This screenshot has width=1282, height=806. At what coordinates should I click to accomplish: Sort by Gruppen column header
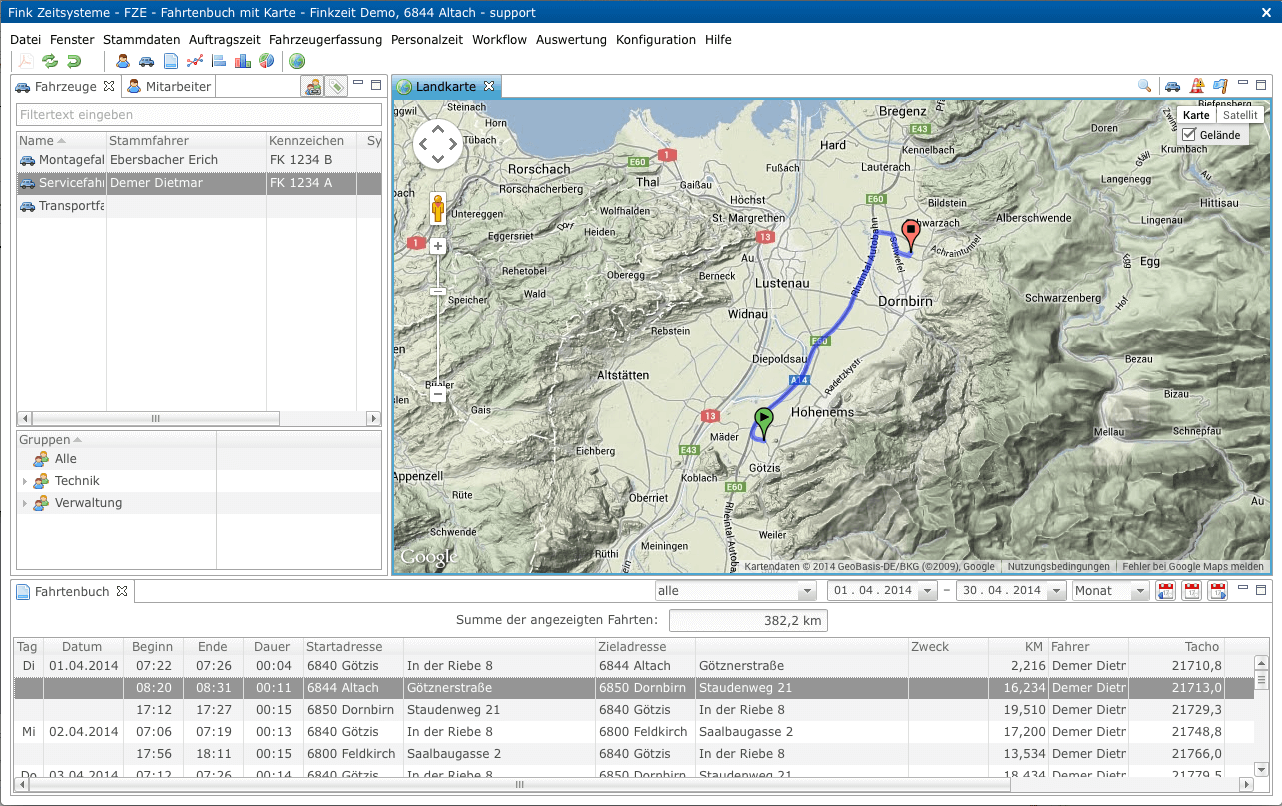116,440
